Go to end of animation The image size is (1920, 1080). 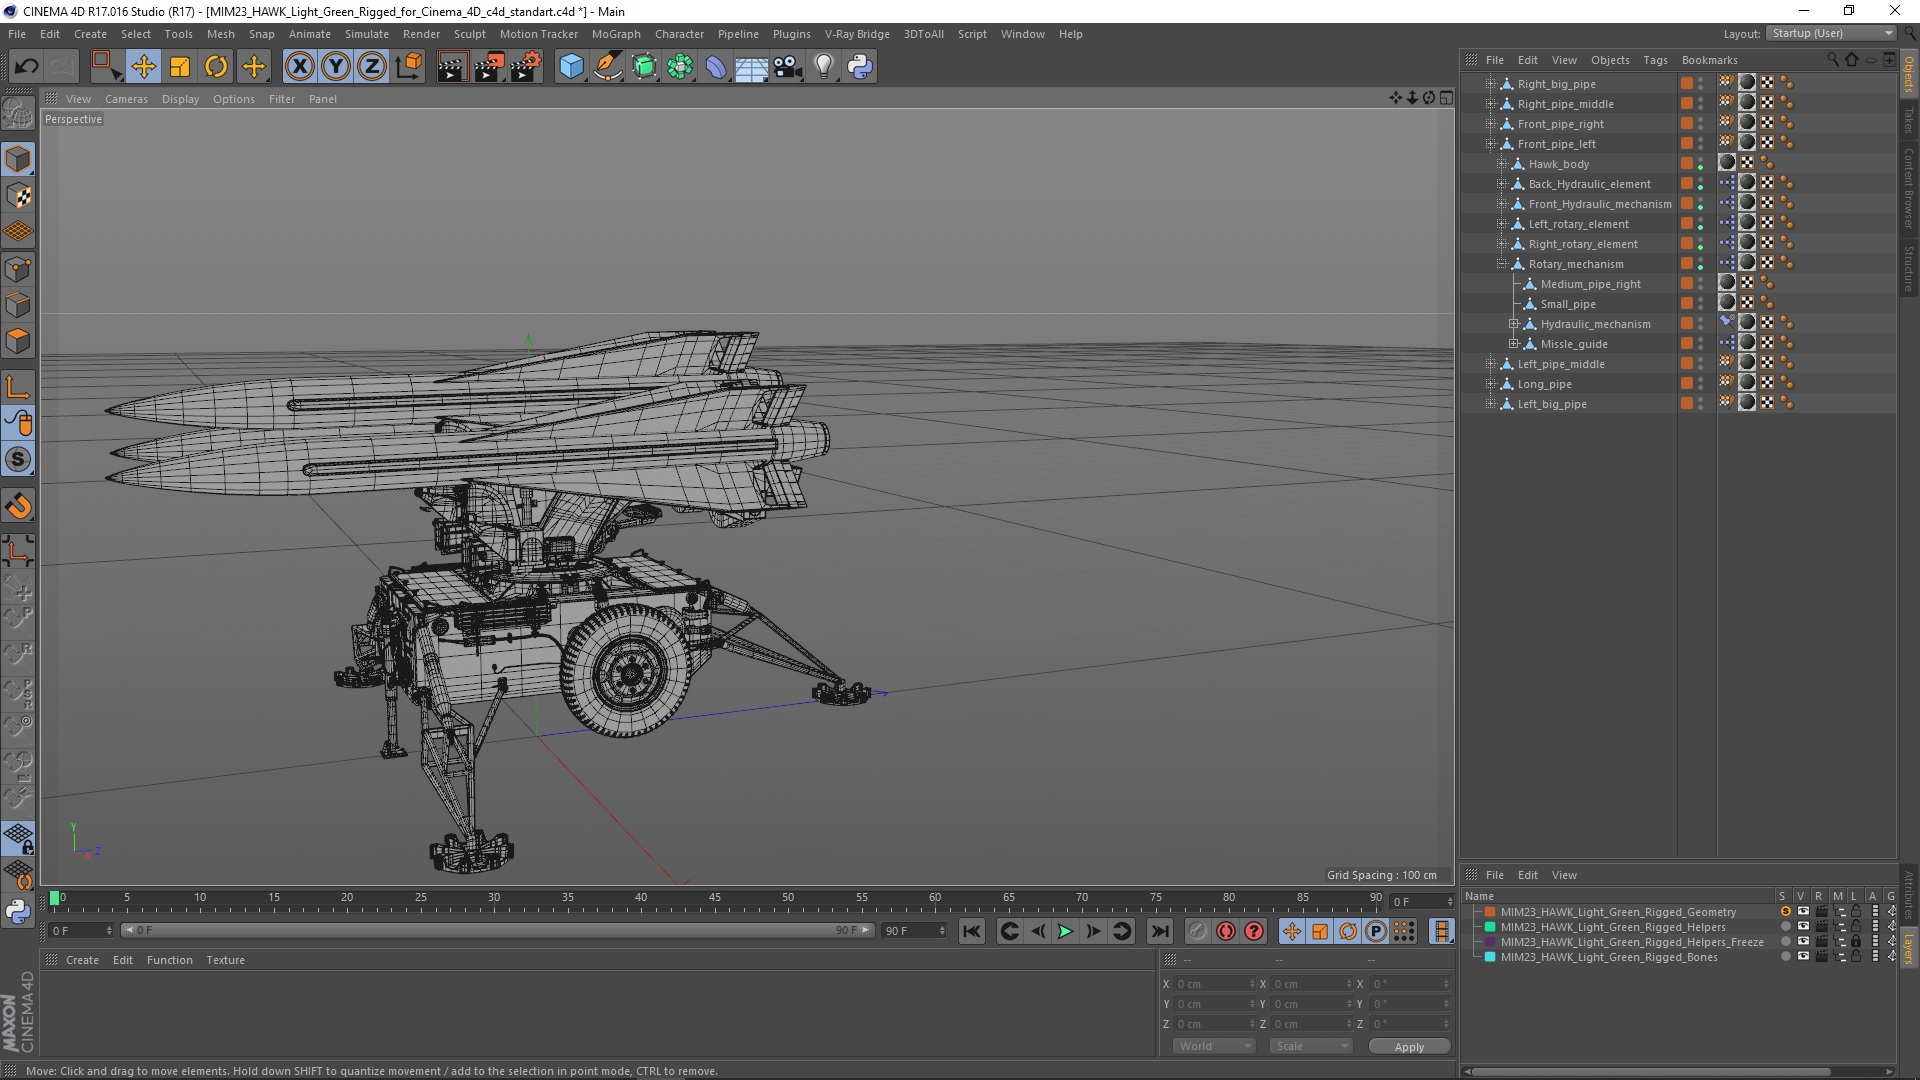1160,931
